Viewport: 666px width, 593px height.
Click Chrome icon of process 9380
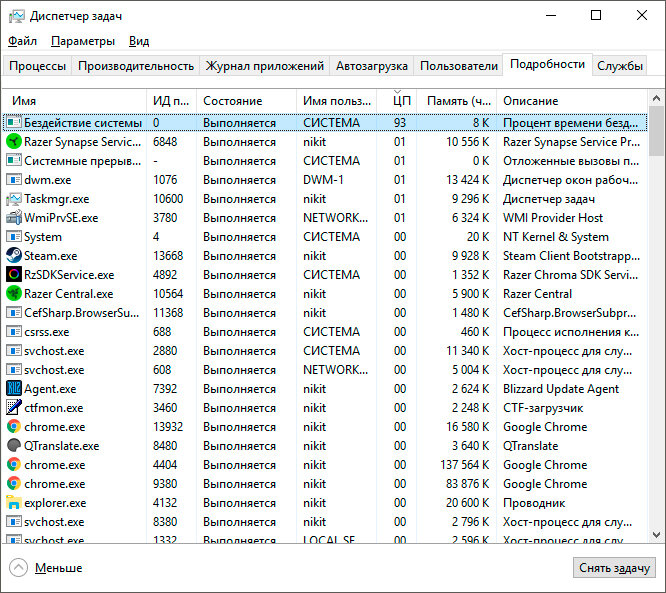[x=14, y=483]
